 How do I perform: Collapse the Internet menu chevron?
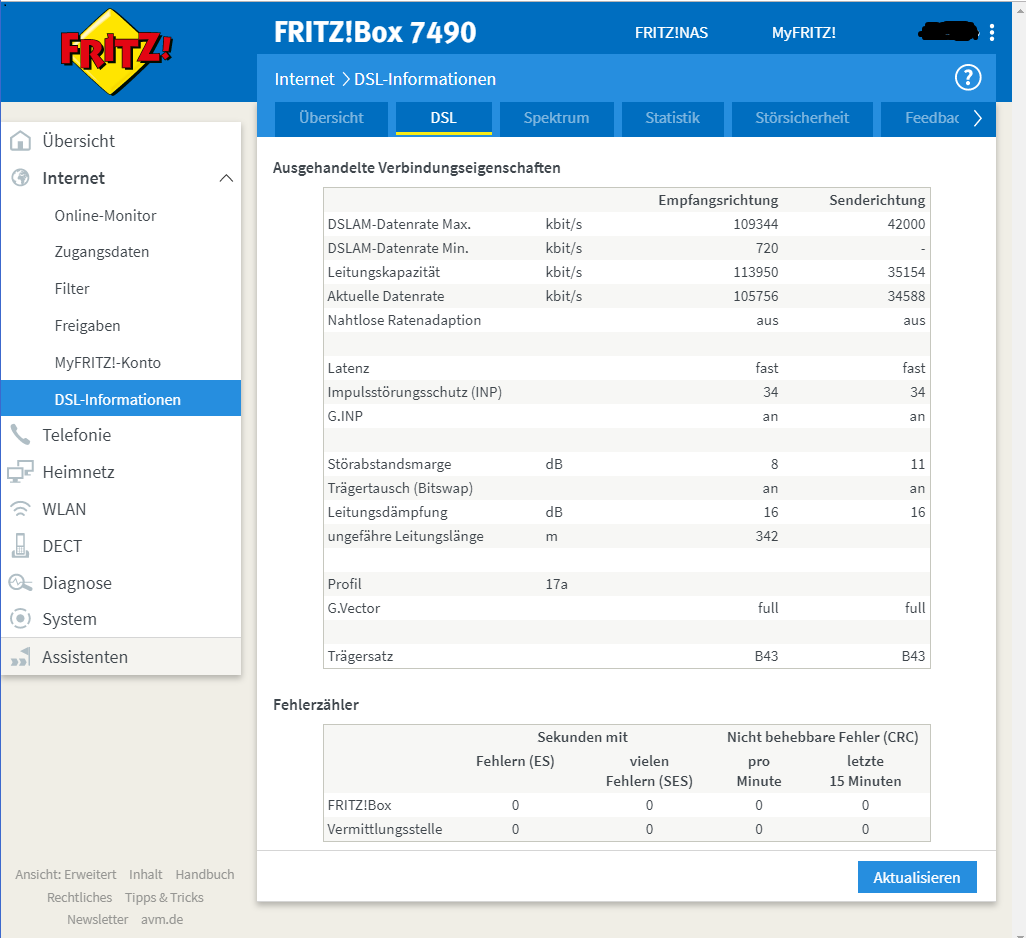coord(226,178)
